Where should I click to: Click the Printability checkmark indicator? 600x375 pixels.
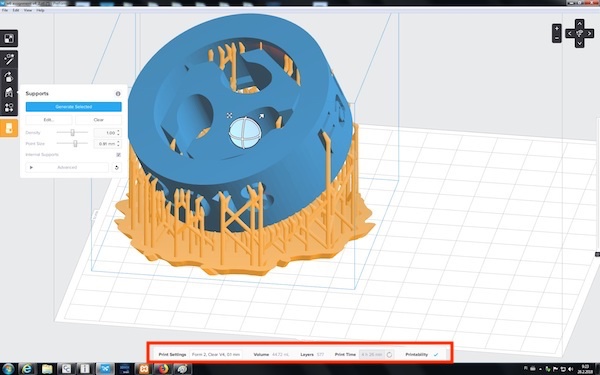click(436, 355)
